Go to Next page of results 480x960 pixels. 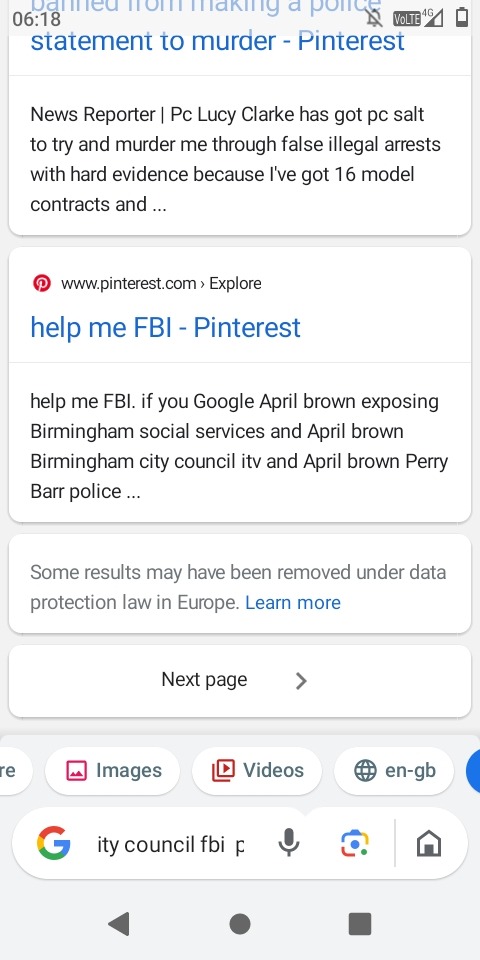[x=240, y=680]
